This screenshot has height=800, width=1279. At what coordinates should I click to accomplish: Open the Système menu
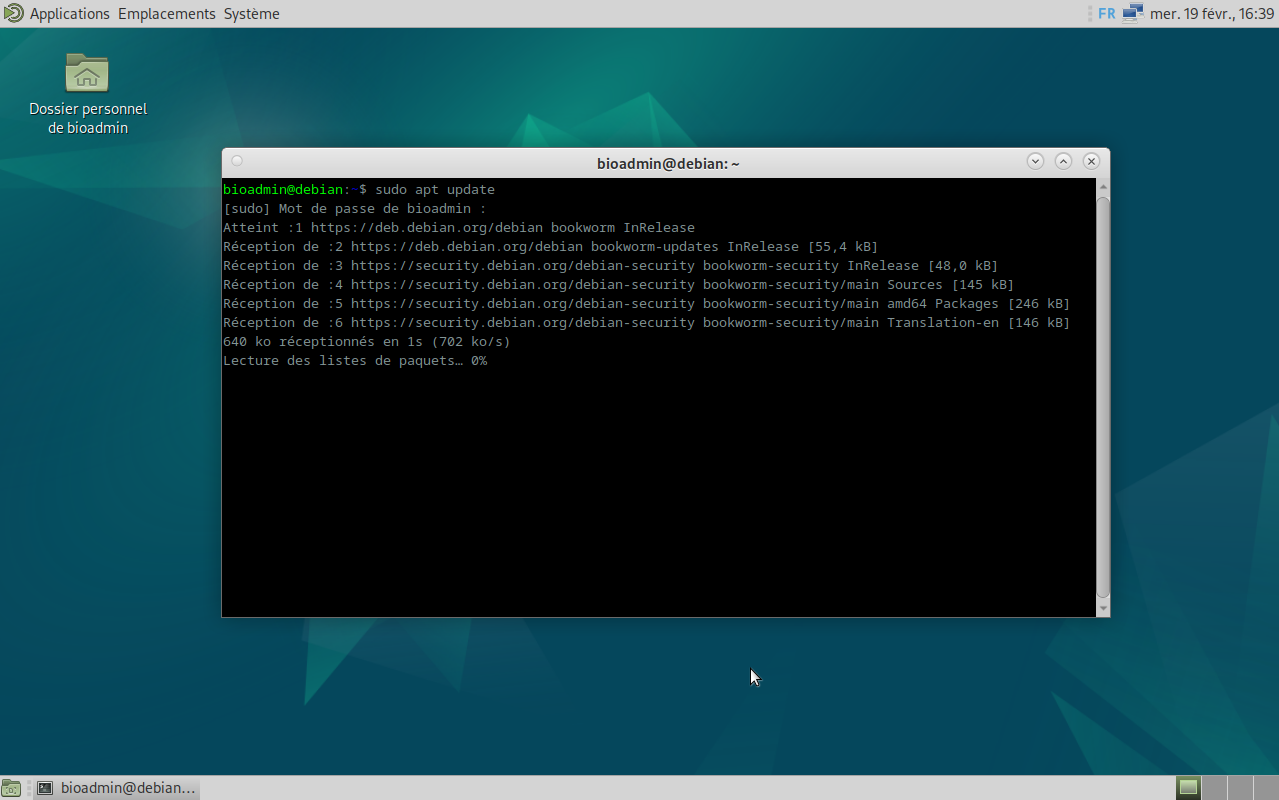point(251,14)
